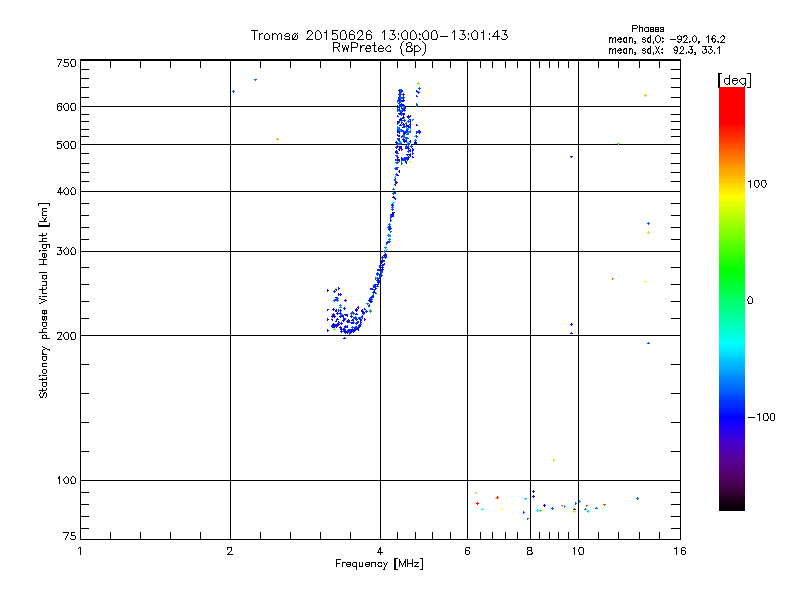Click the 75 tick label on height axis
This screenshot has height=600, width=800.
[x=70, y=536]
